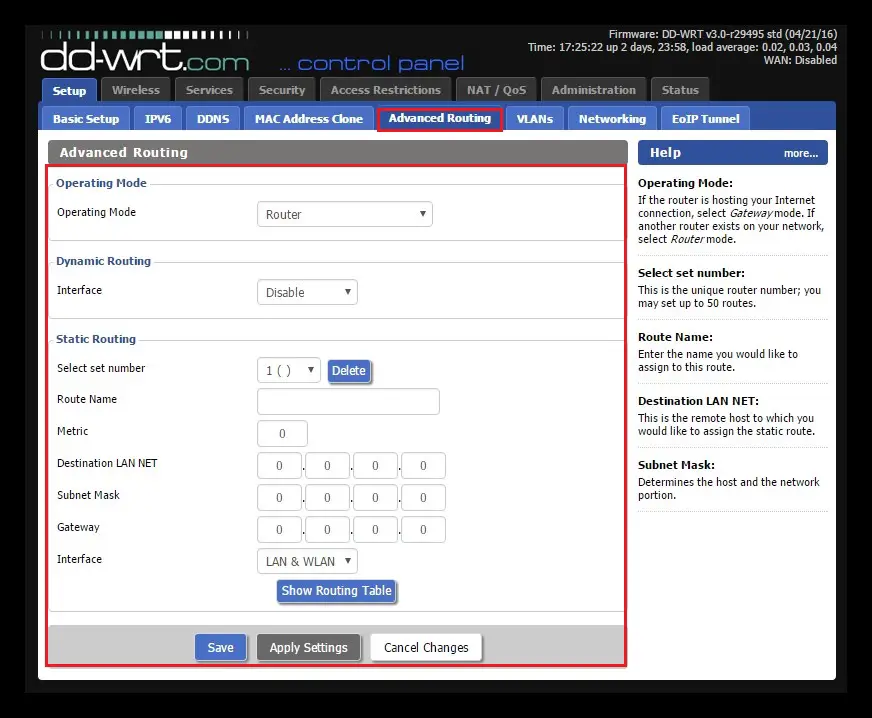Expand the Operating Mode dropdown set to Router
Image resolution: width=872 pixels, height=718 pixels.
tap(345, 214)
